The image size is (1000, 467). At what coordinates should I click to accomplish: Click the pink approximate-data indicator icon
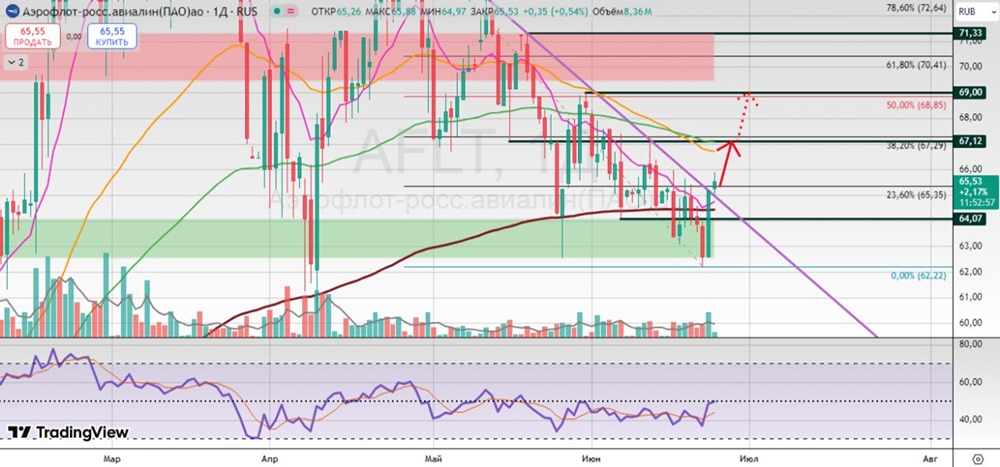291,11
